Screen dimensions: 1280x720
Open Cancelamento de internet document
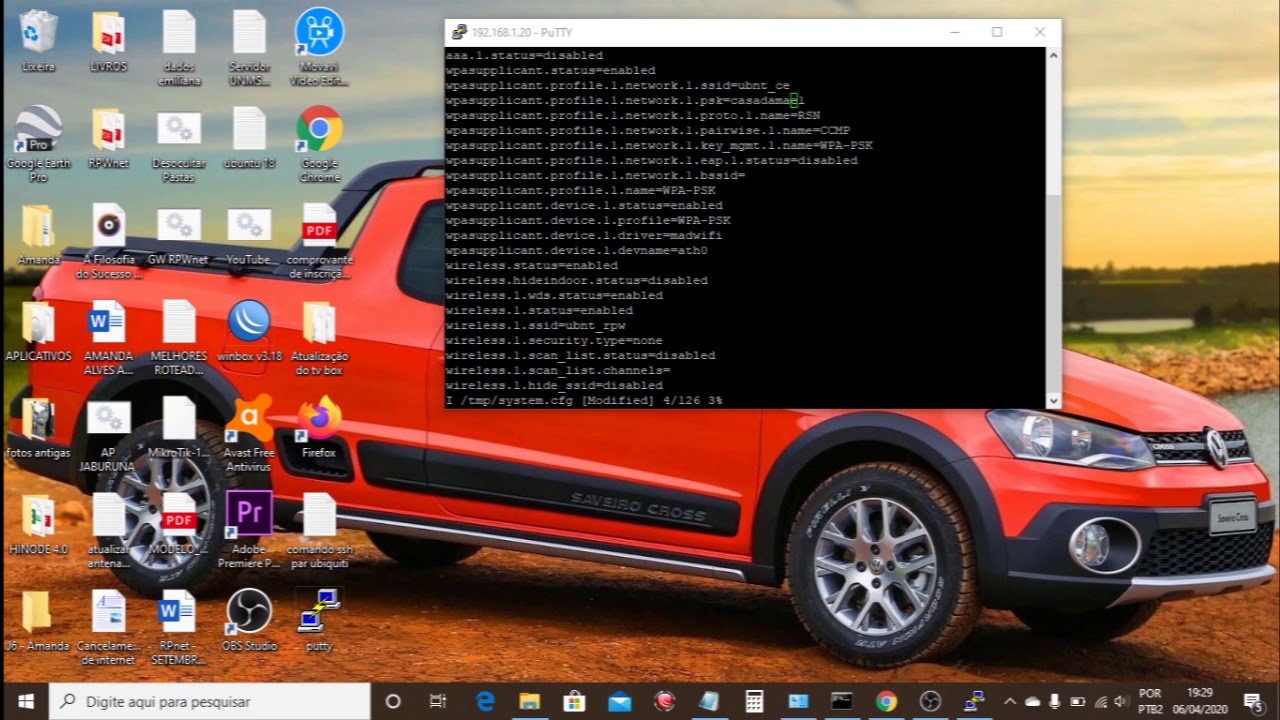click(x=108, y=628)
